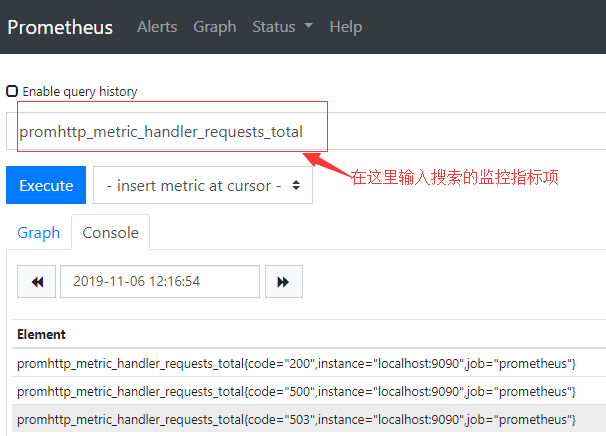This screenshot has height=436, width=606.
Task: Click the forward time double-arrow button
Action: point(283,282)
